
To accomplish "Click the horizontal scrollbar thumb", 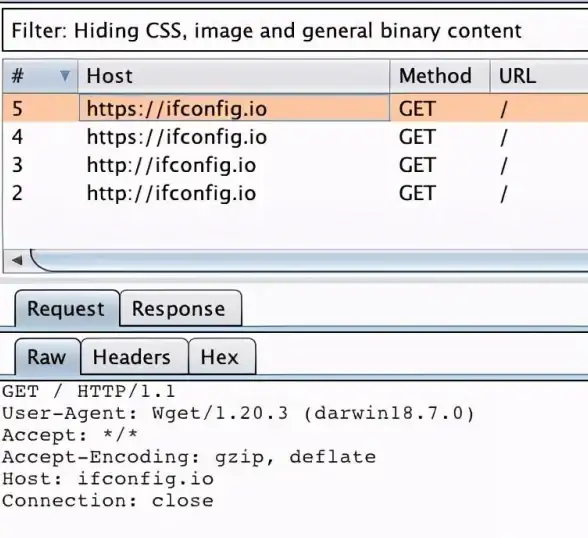I will click(x=309, y=260).
